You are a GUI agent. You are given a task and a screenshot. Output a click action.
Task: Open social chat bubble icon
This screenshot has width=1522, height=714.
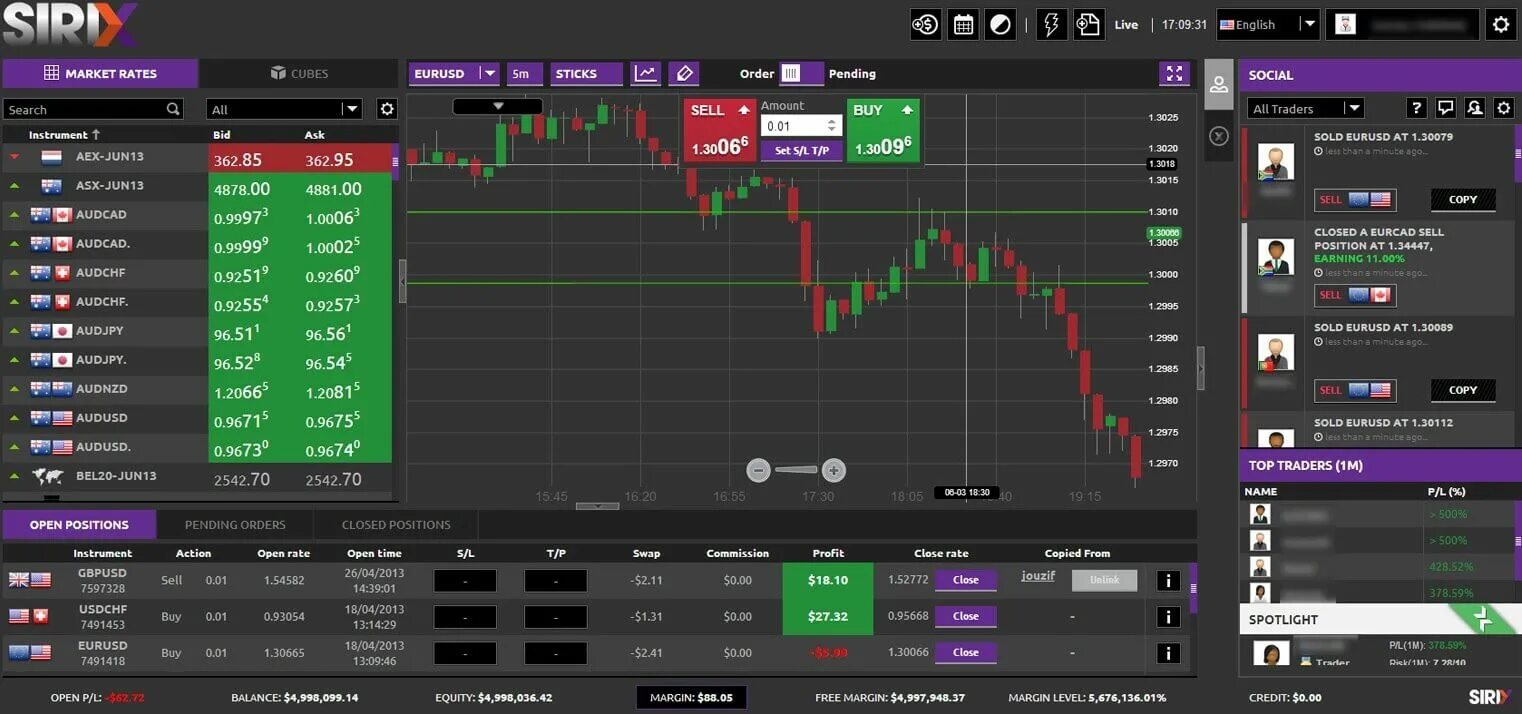coord(1445,108)
